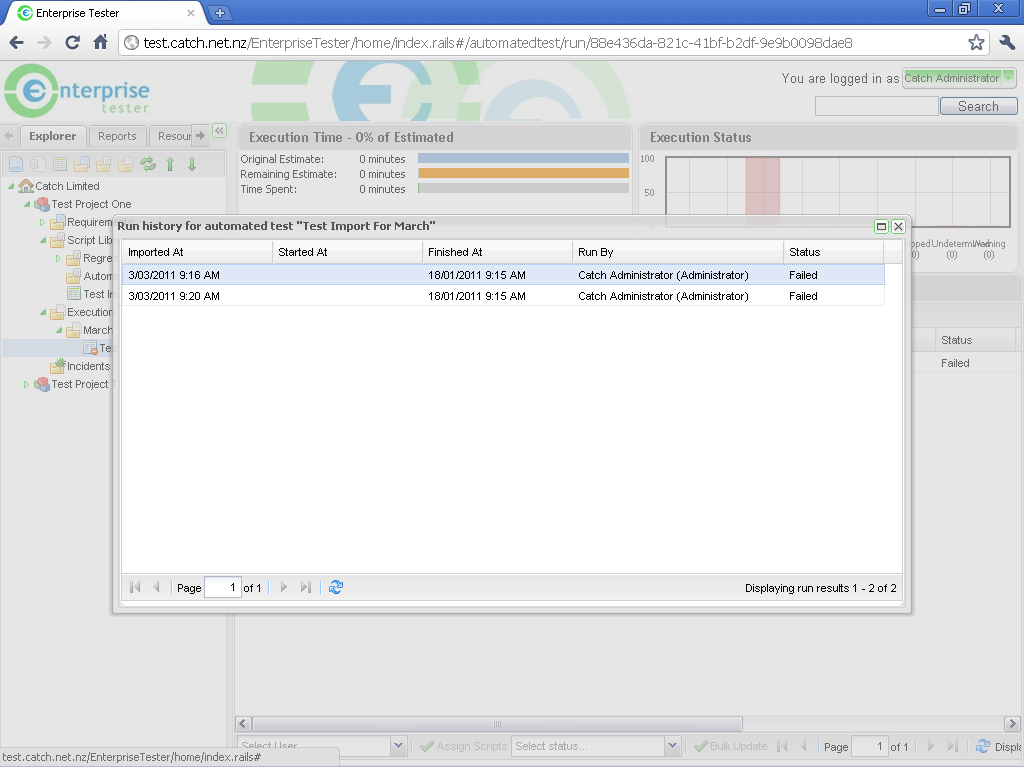Switch to the Reports tab
1024x768 pixels.
[x=117, y=136]
